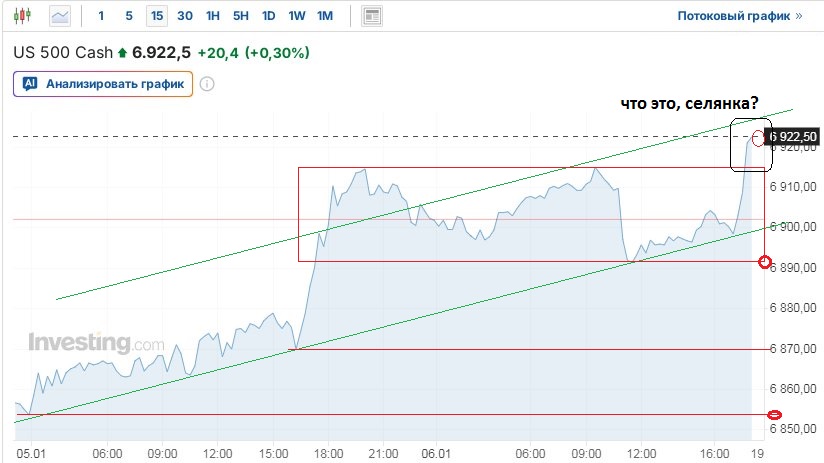Click the AI badge icon

point(30,84)
